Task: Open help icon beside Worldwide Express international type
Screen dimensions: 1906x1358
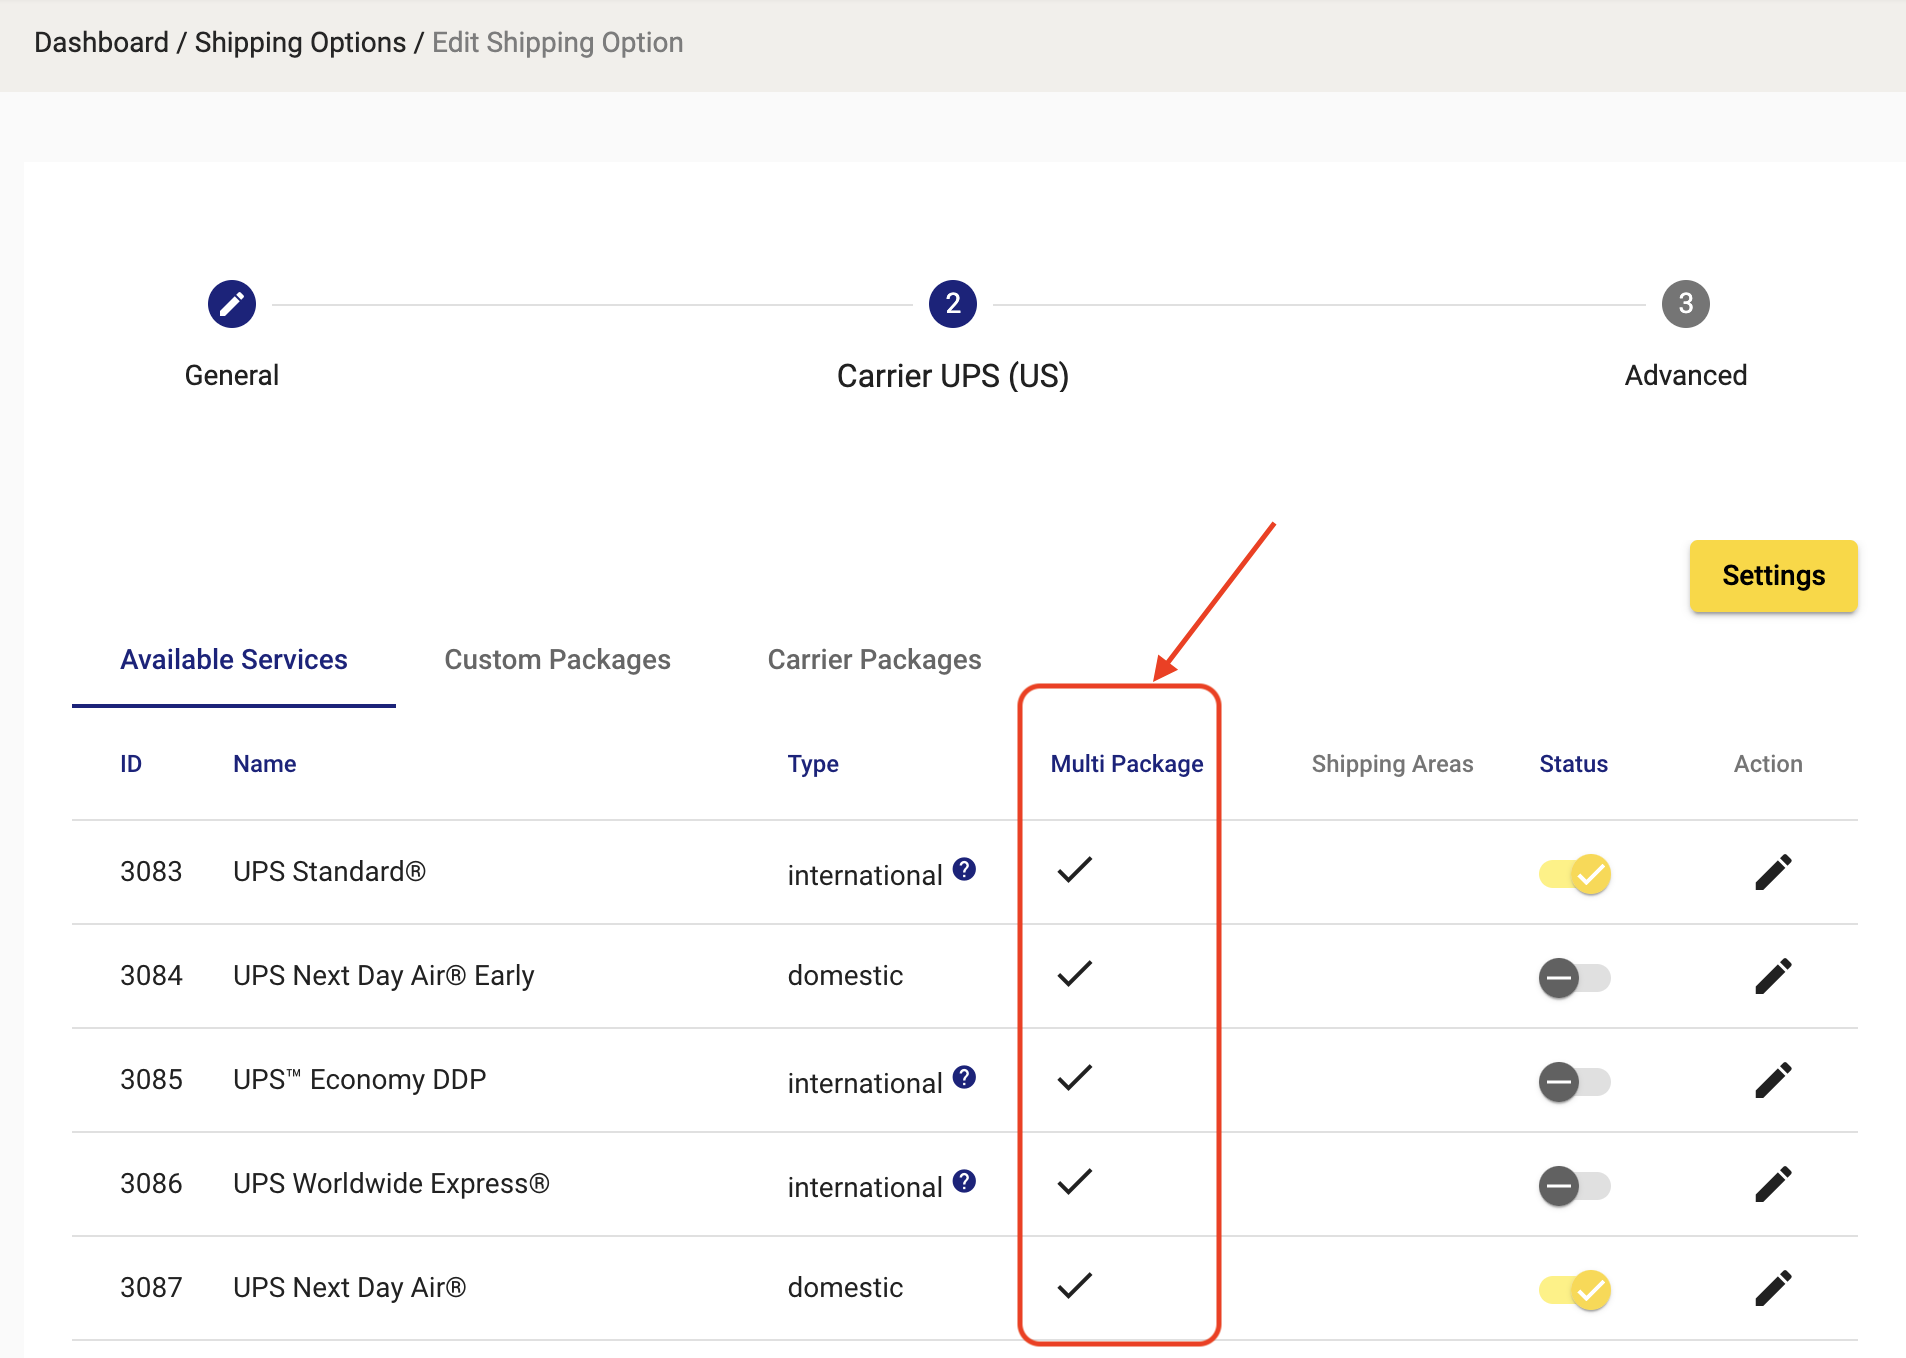Action: [964, 1181]
